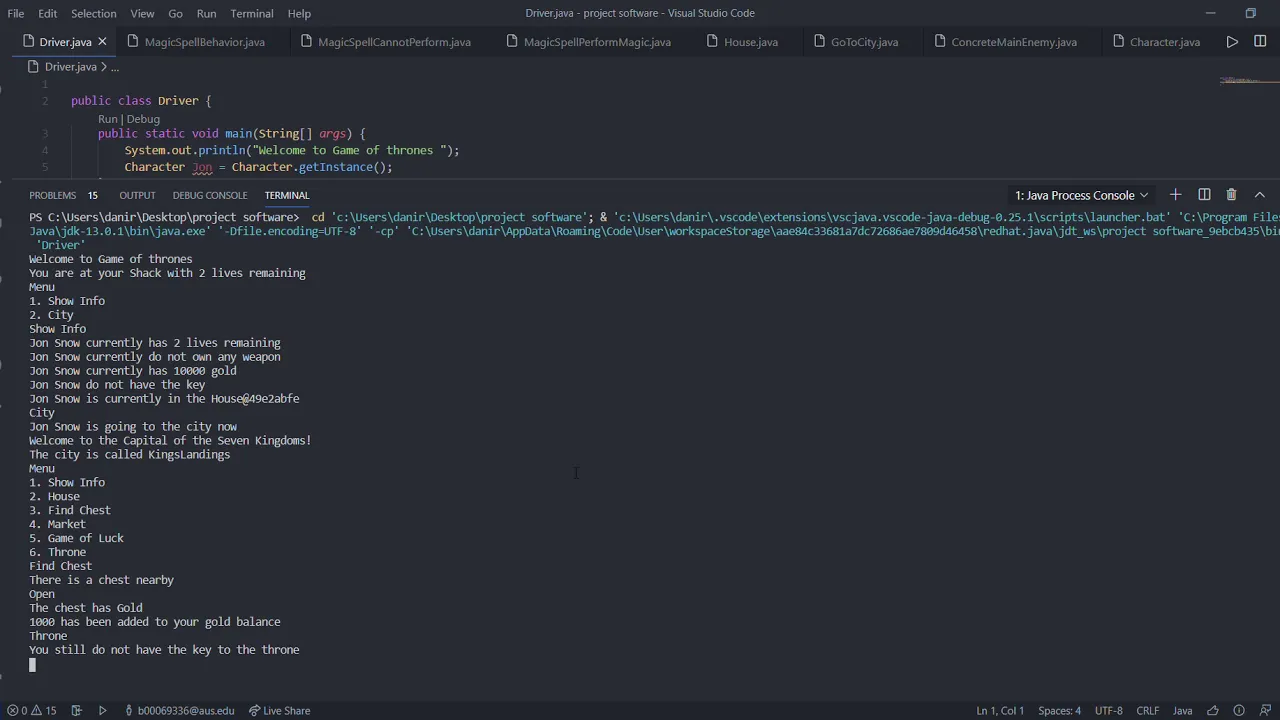Restore down the VS Code window
This screenshot has height=720, width=1280.
coord(1250,13)
